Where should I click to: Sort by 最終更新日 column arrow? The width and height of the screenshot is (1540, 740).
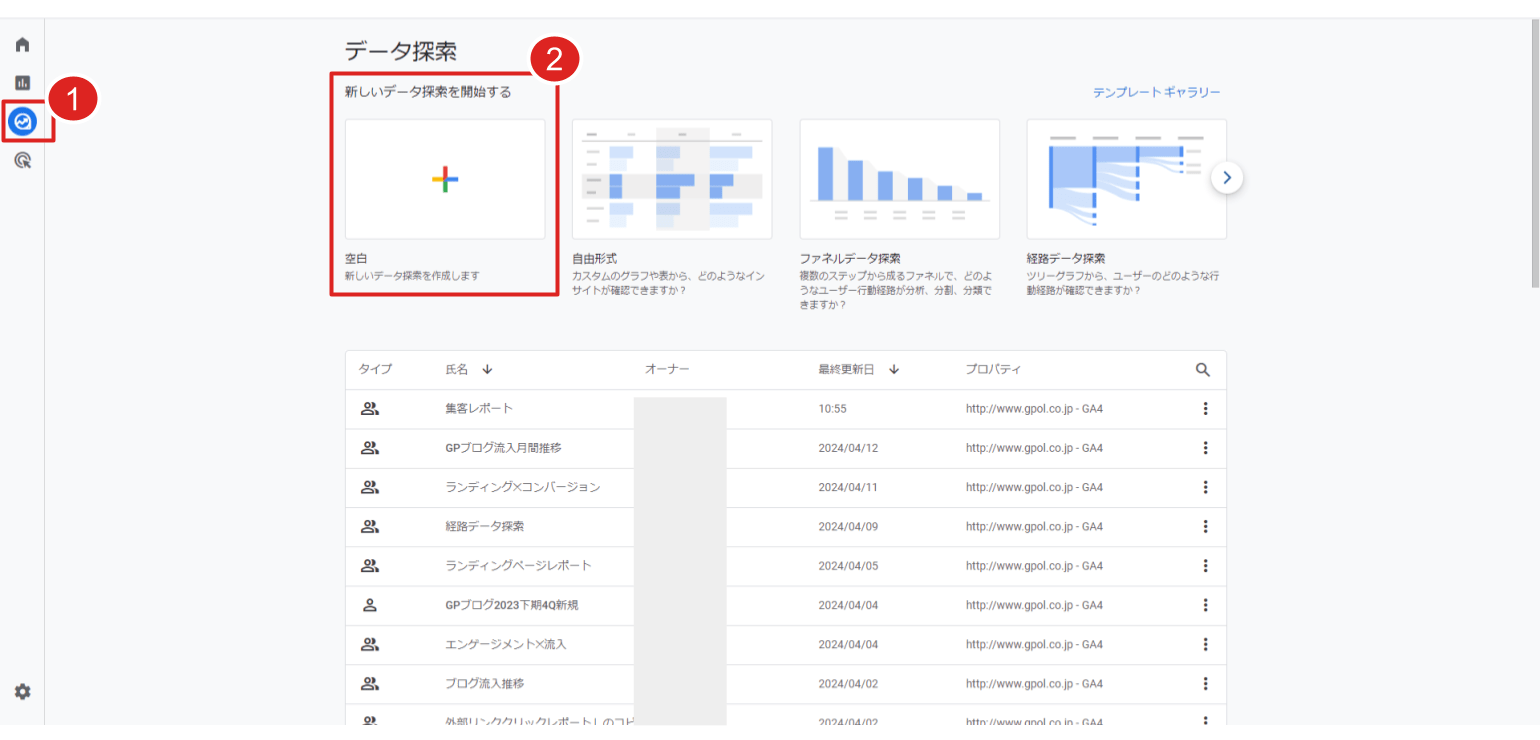coord(894,370)
